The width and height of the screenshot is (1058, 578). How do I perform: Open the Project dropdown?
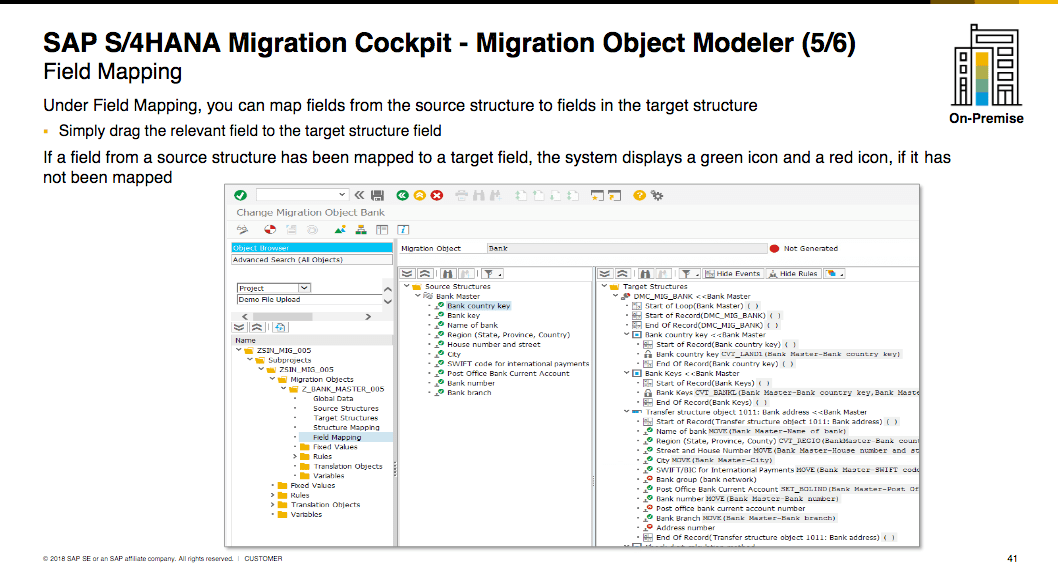click(x=304, y=288)
